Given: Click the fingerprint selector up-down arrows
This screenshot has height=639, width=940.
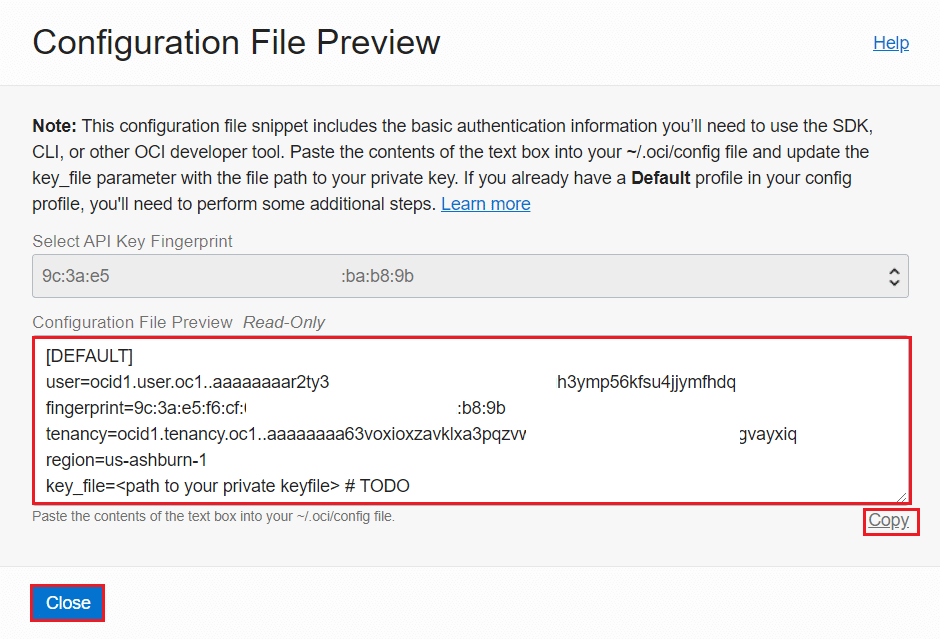Looking at the screenshot, I should (x=894, y=276).
